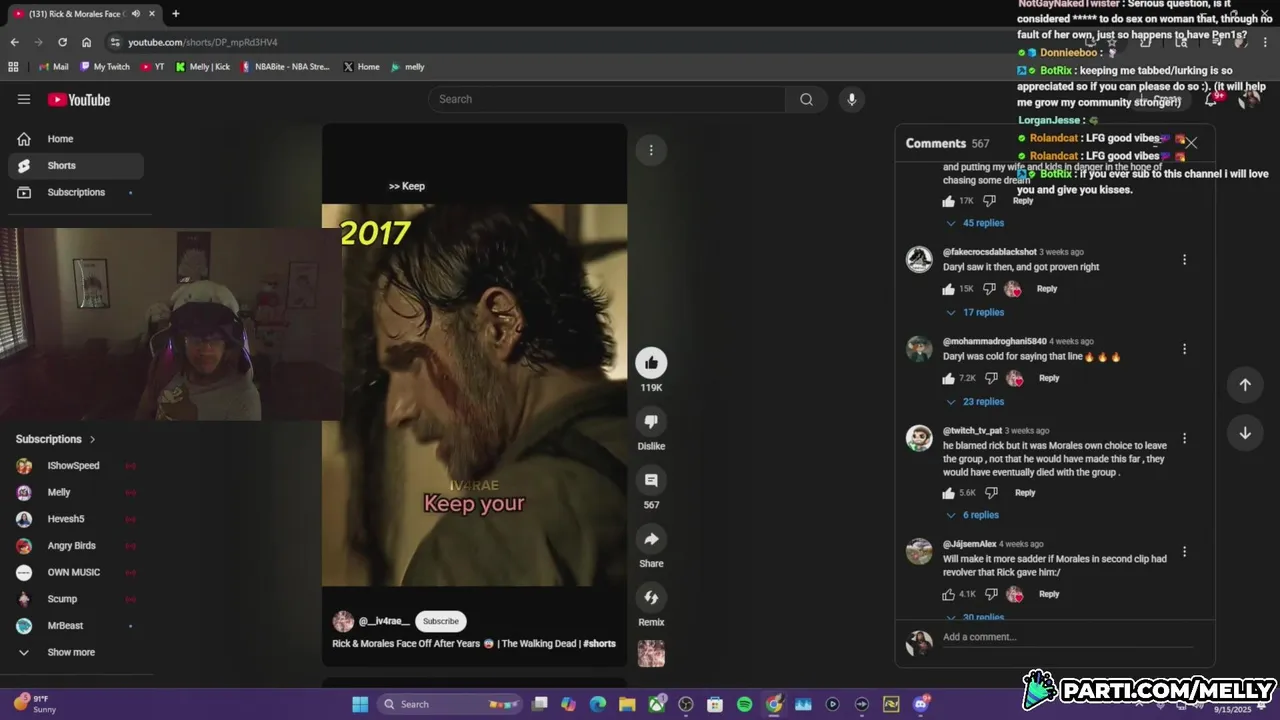Image resolution: width=1280 pixels, height=720 pixels.
Task: Open the Melly | Kick bookmark
Action: pyautogui.click(x=203, y=67)
